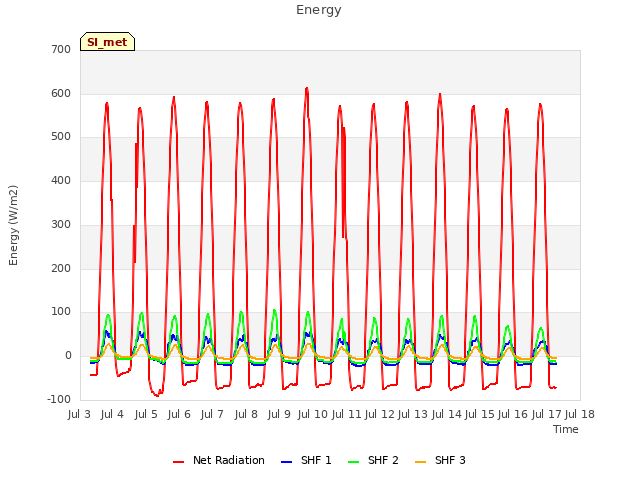Toggle the SHF 2 legend entry

(373, 460)
